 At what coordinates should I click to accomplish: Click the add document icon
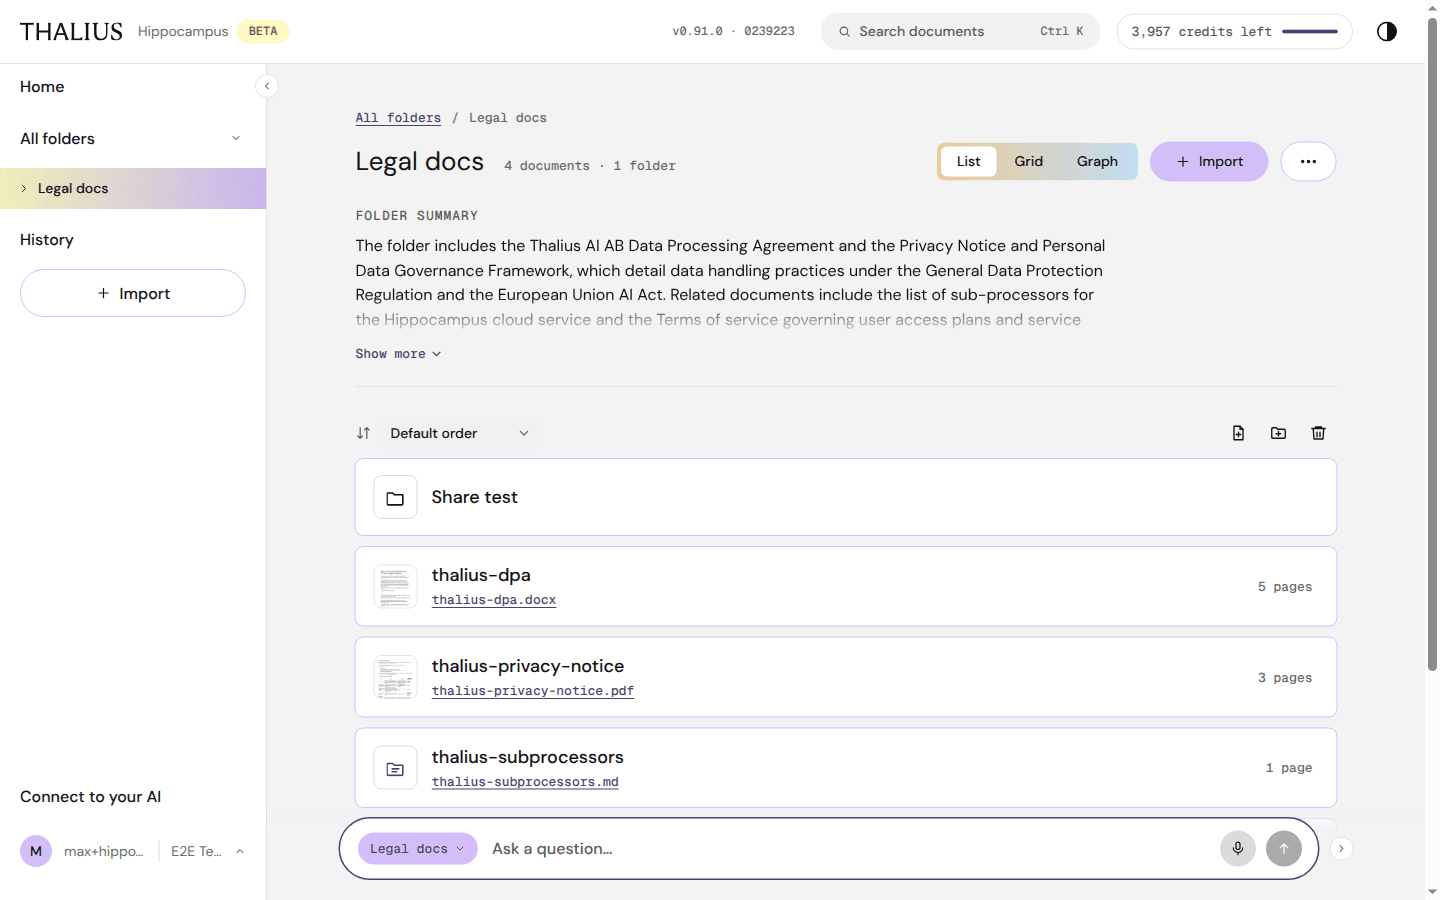(1238, 433)
